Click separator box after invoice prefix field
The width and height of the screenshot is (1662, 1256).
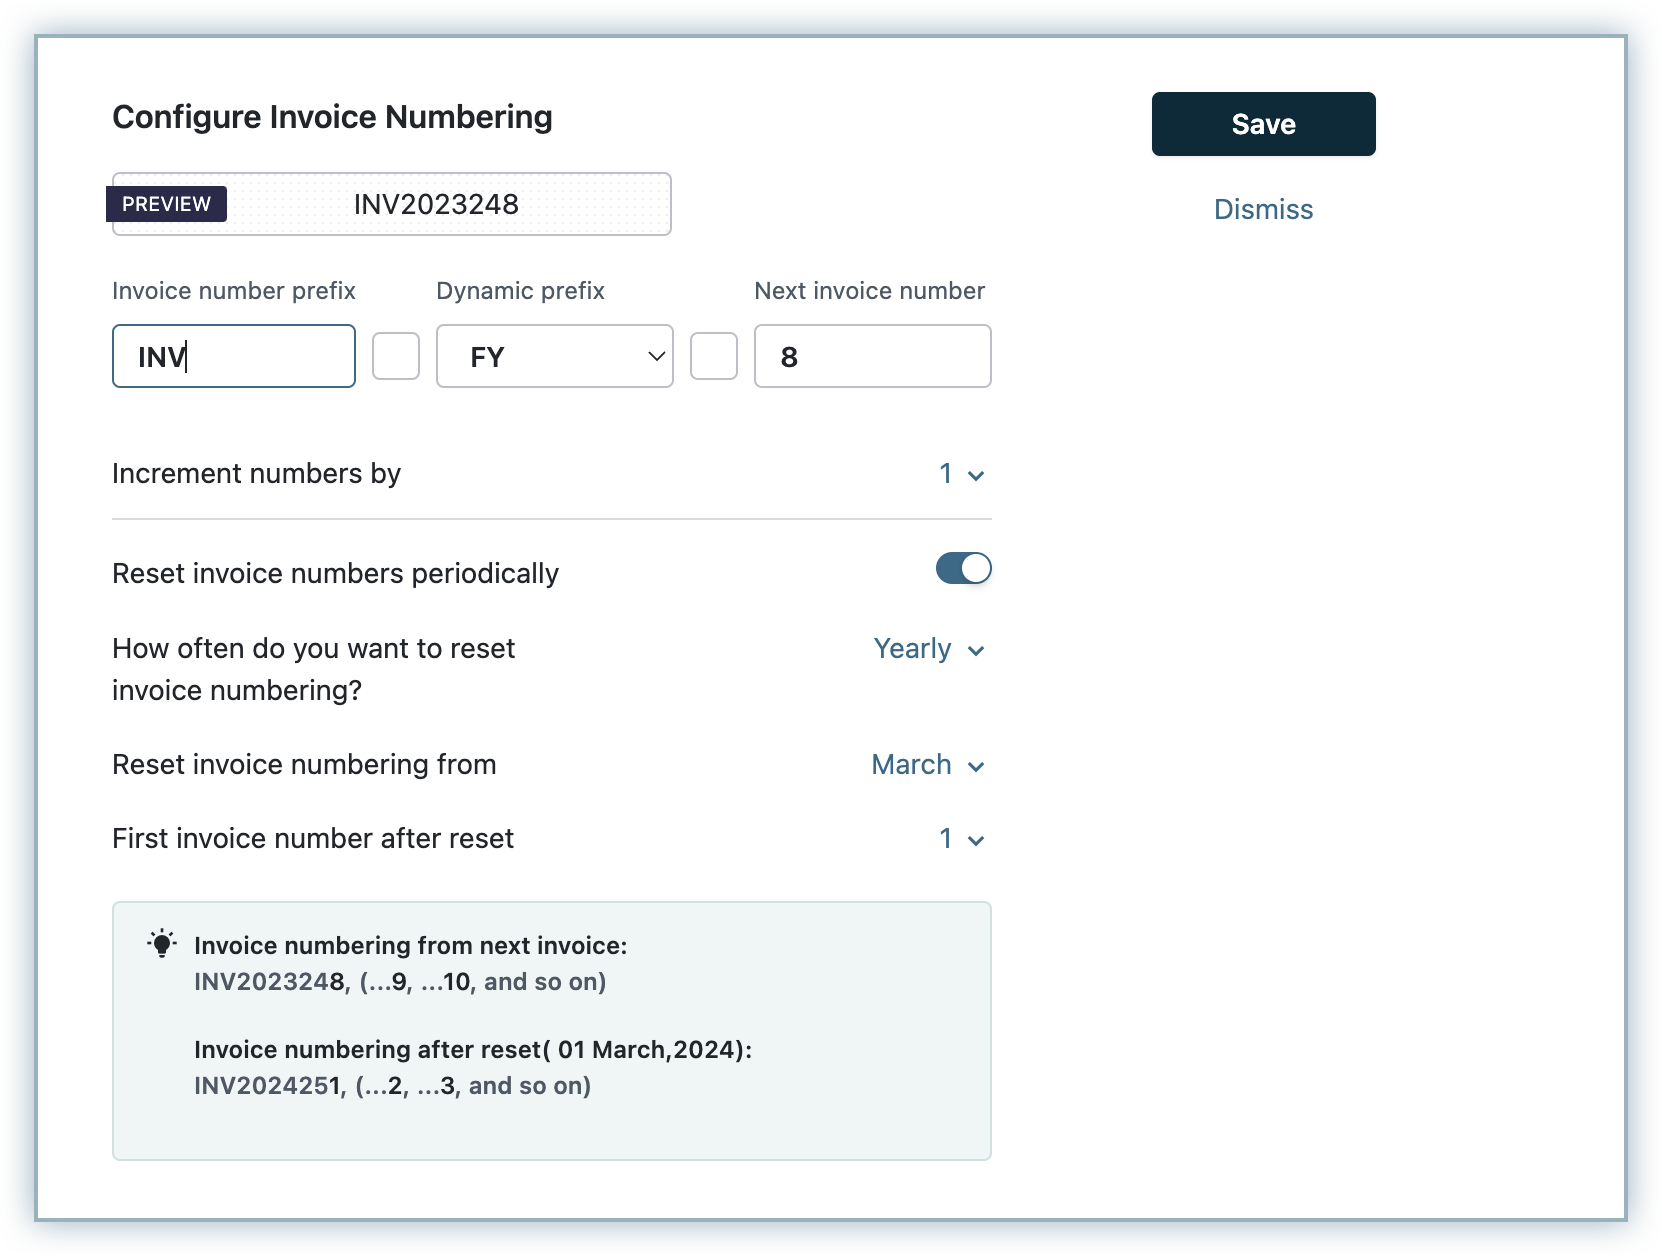click(396, 357)
